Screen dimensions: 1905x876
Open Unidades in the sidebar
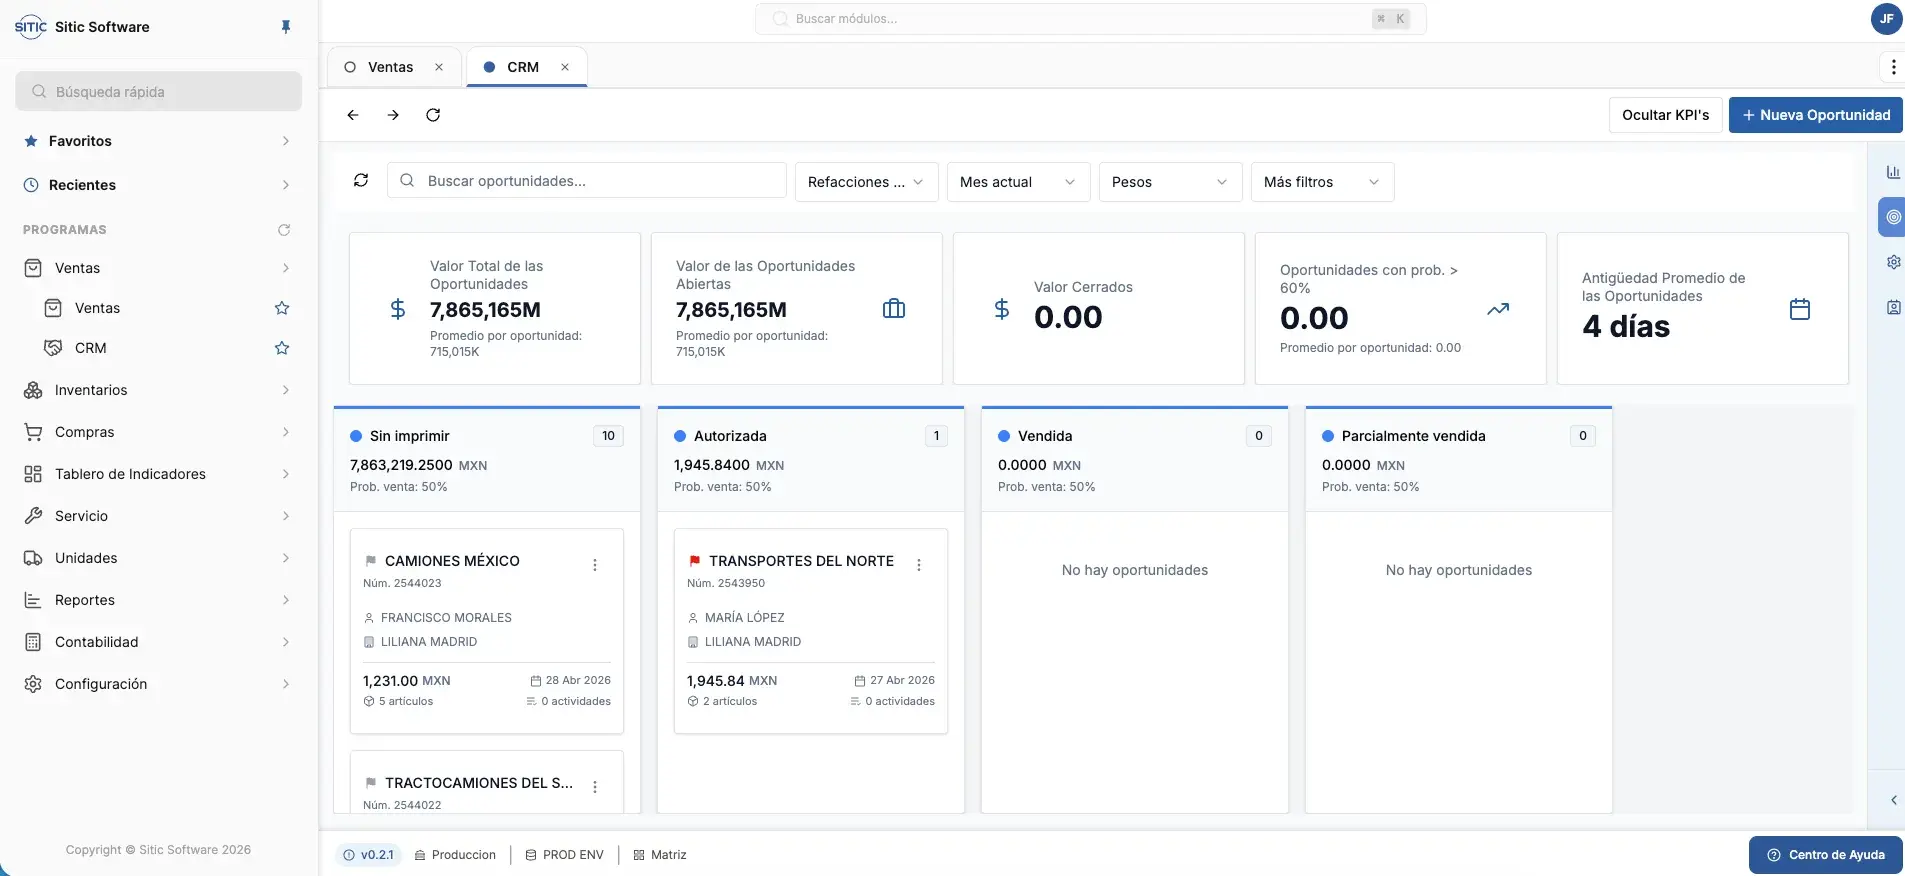158,558
